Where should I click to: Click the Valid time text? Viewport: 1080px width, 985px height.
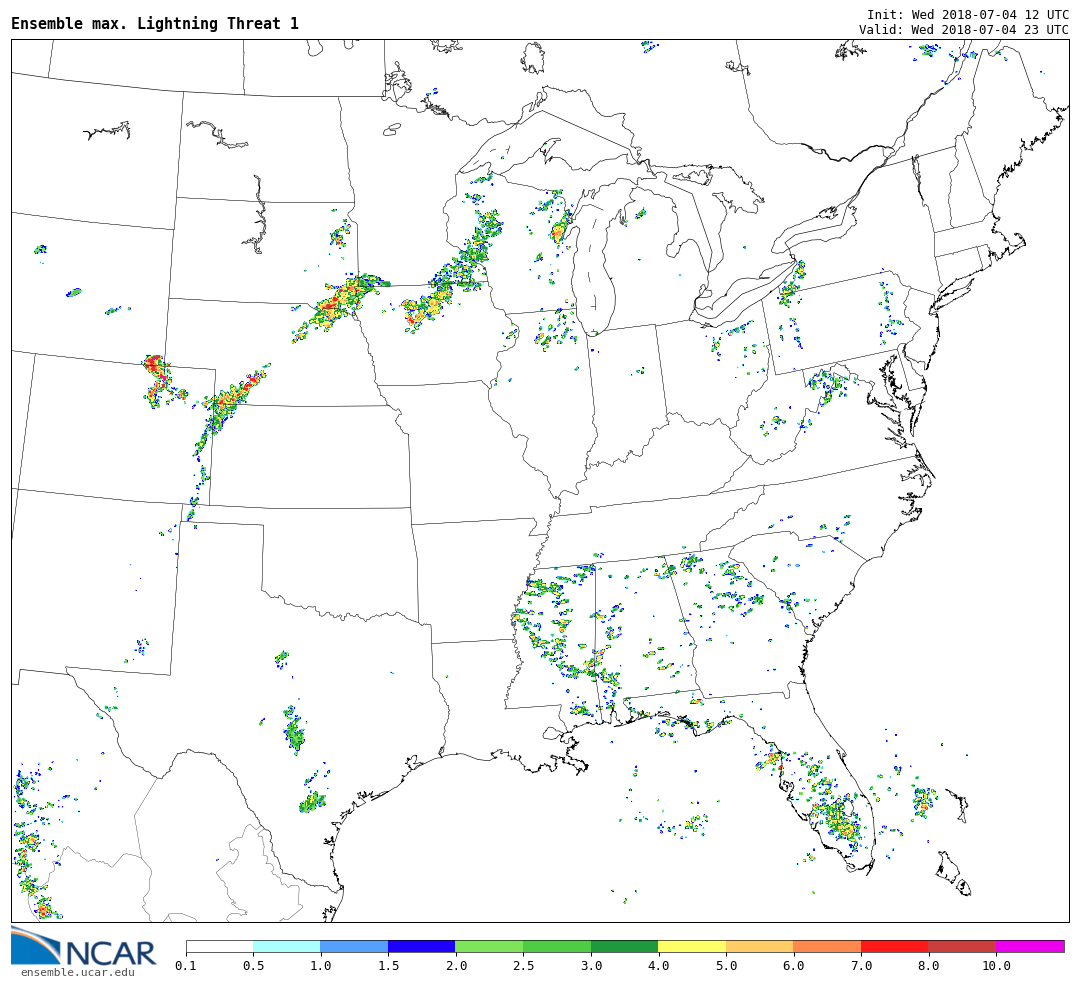pyautogui.click(x=963, y=30)
